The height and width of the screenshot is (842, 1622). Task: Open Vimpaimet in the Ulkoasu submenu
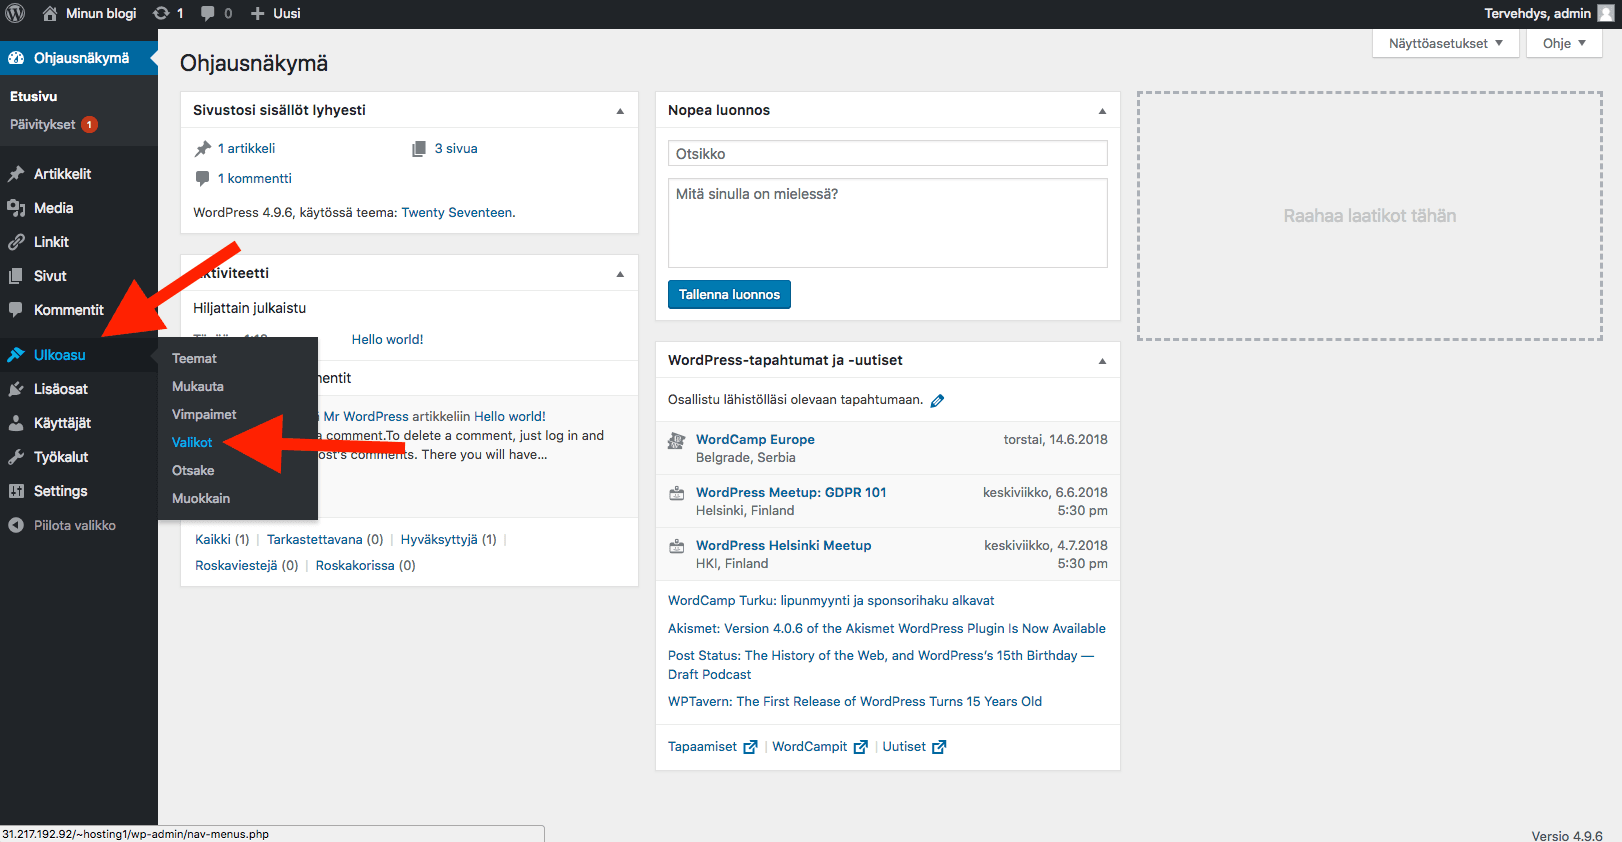point(204,414)
